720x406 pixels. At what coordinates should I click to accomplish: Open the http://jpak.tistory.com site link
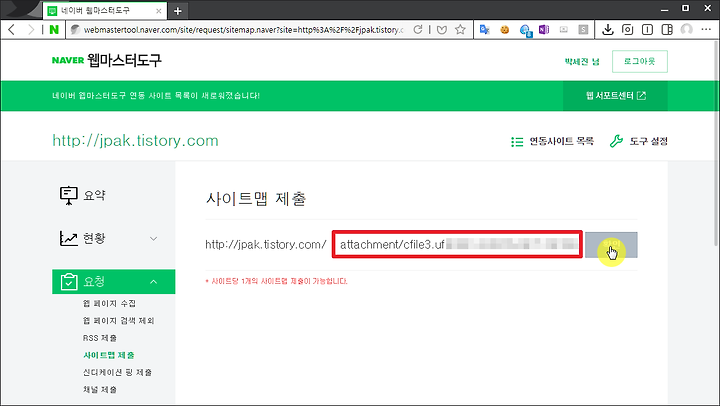pos(135,141)
